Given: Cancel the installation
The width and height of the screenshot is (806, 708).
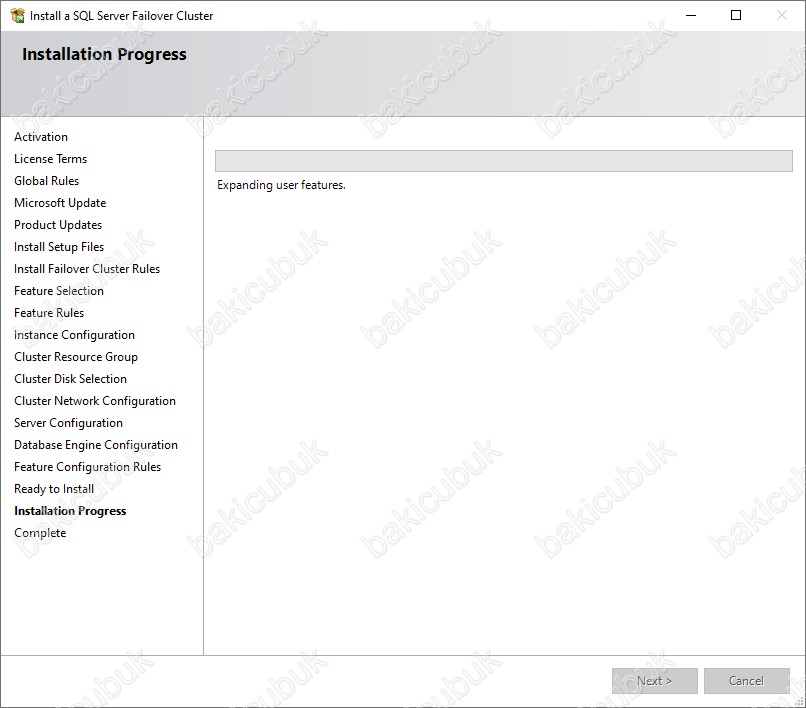Looking at the screenshot, I should (x=746, y=681).
